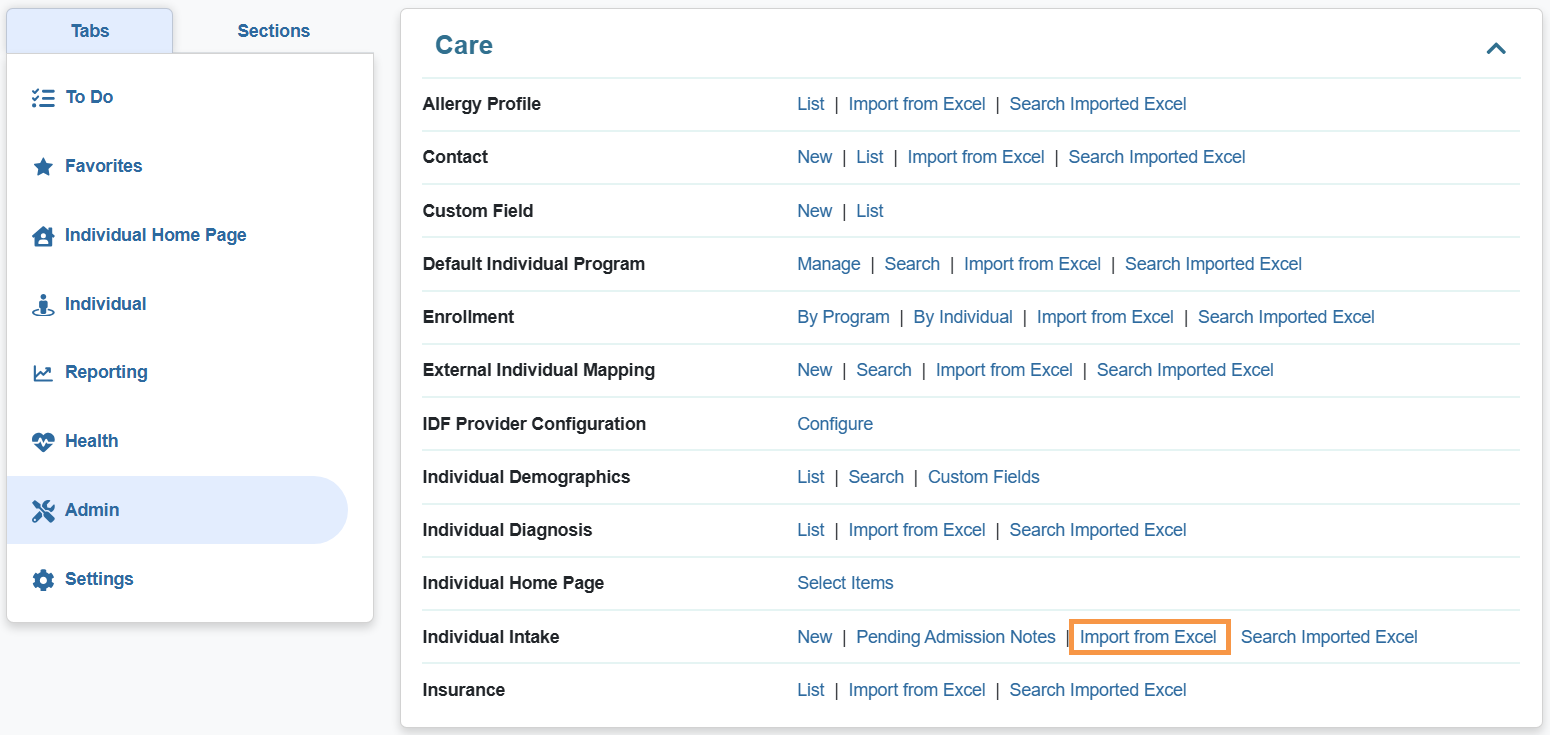Click the Favorites star icon
Screen dimensions: 1550x735
click(x=43, y=167)
